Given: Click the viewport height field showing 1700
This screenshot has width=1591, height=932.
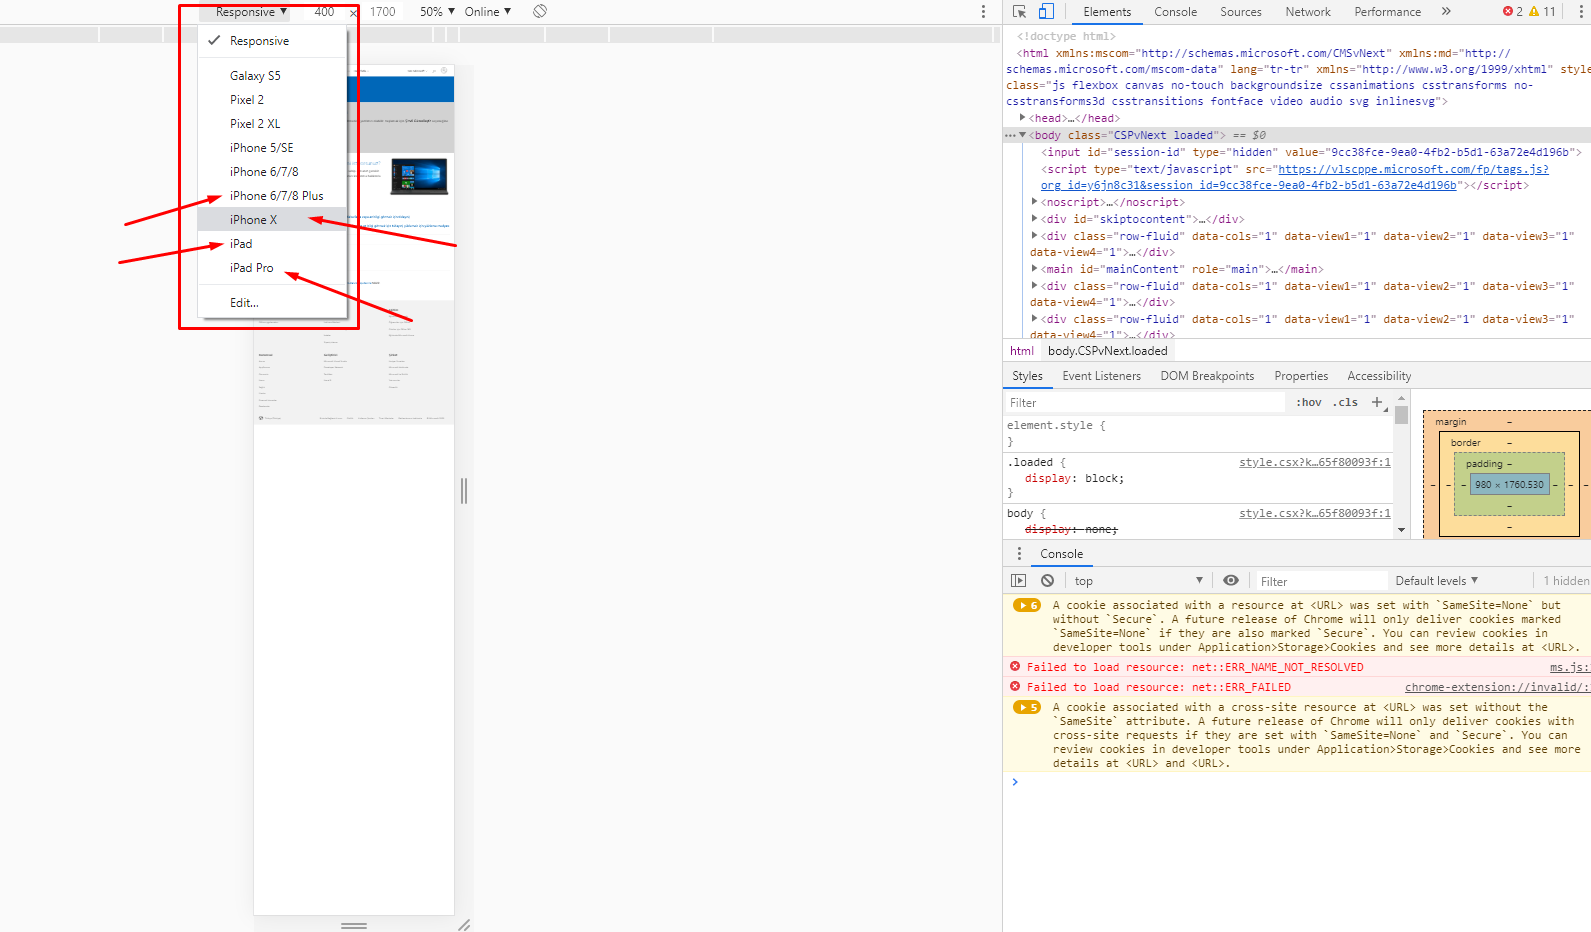Looking at the screenshot, I should click(383, 12).
